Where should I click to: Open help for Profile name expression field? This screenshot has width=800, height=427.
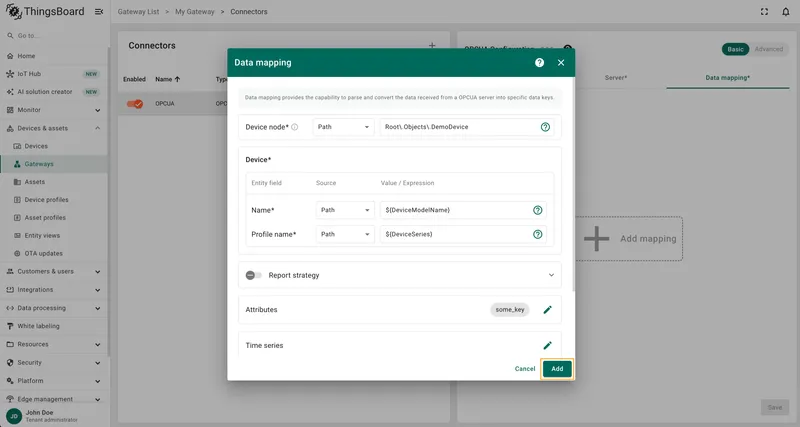(x=537, y=234)
